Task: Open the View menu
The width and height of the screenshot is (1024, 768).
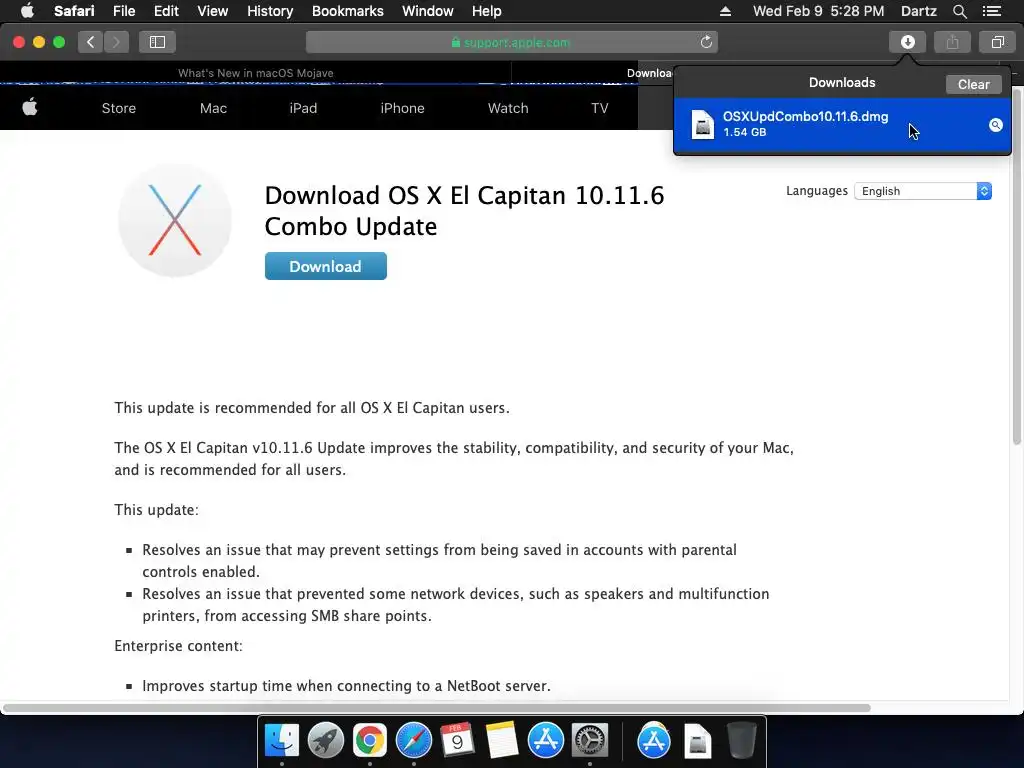Action: [x=213, y=11]
